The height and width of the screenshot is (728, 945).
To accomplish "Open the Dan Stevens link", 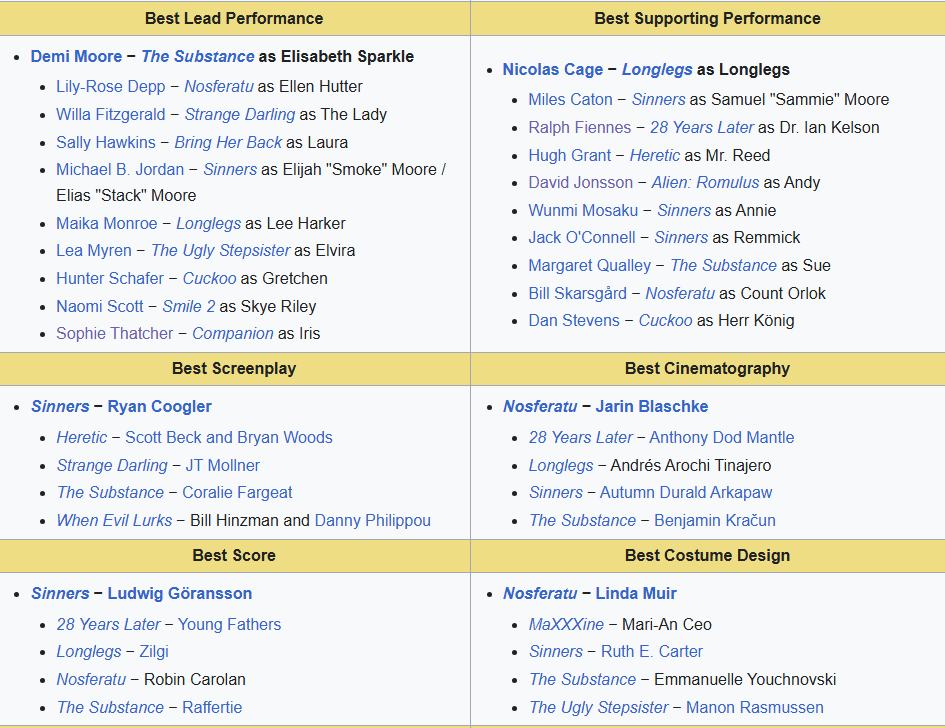I will pos(574,321).
